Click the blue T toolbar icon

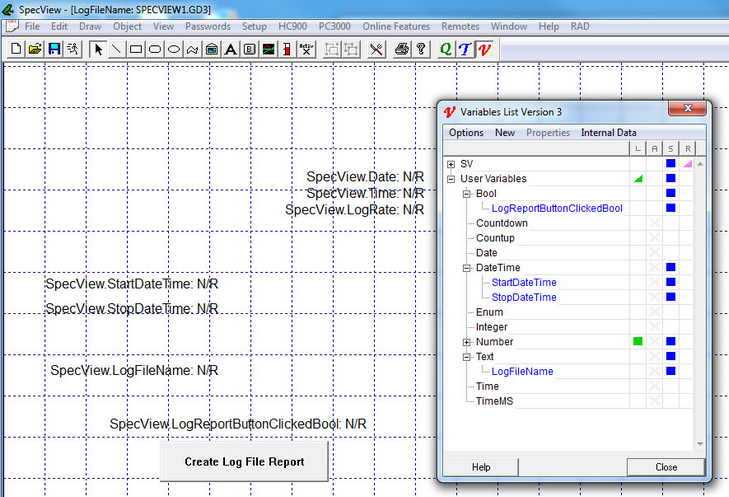[464, 49]
